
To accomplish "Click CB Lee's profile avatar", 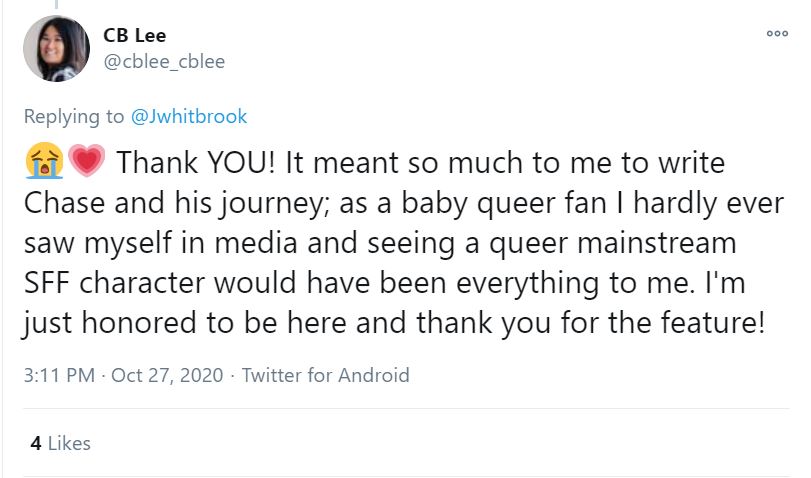I will (x=57, y=49).
